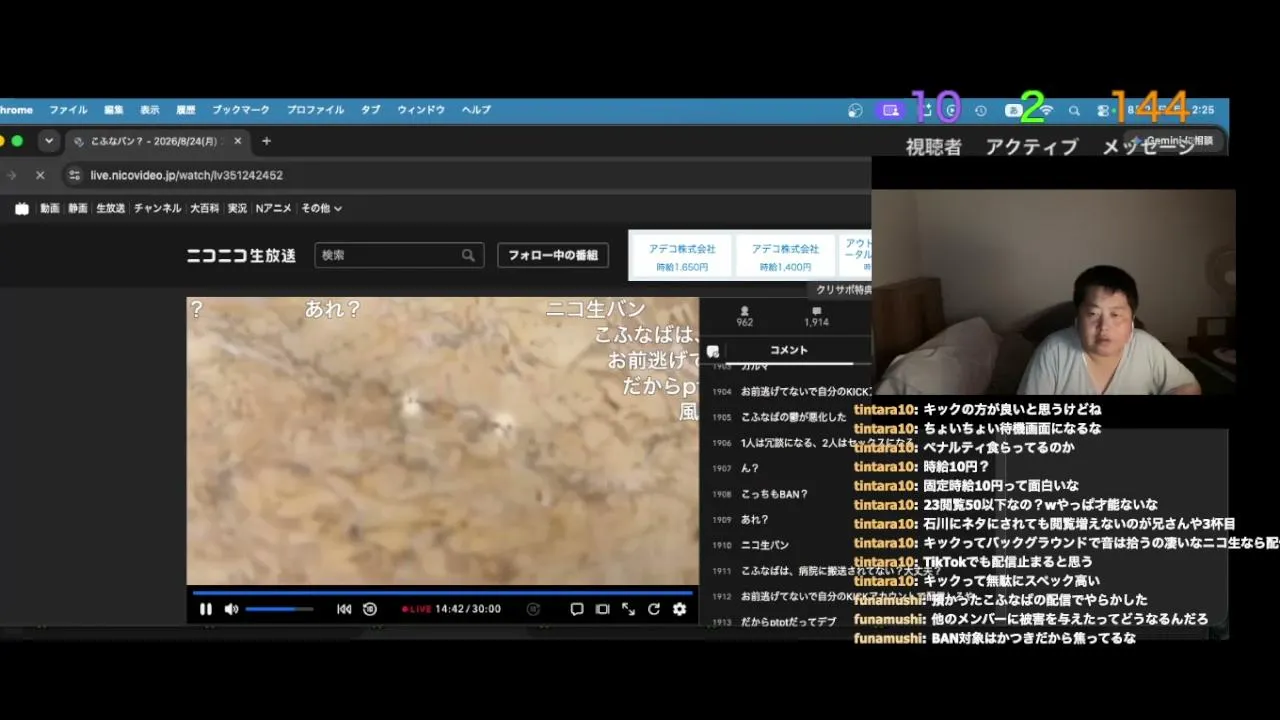Open the Nアニメ link
1280x720 pixels.
coord(274,208)
